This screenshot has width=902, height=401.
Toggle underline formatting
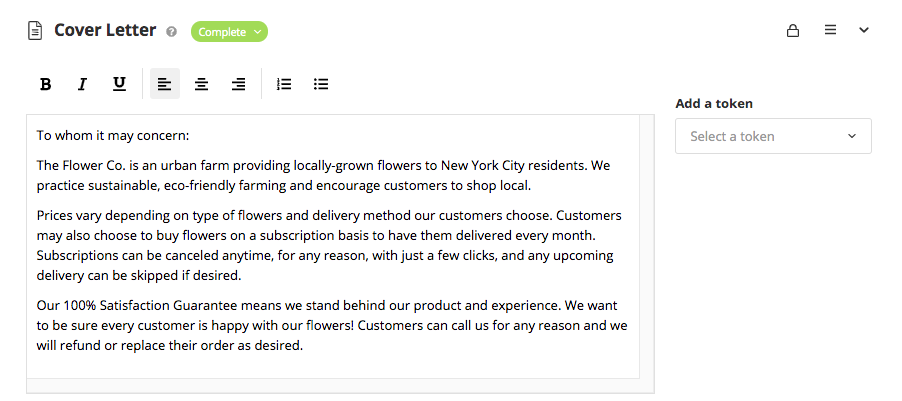click(119, 84)
